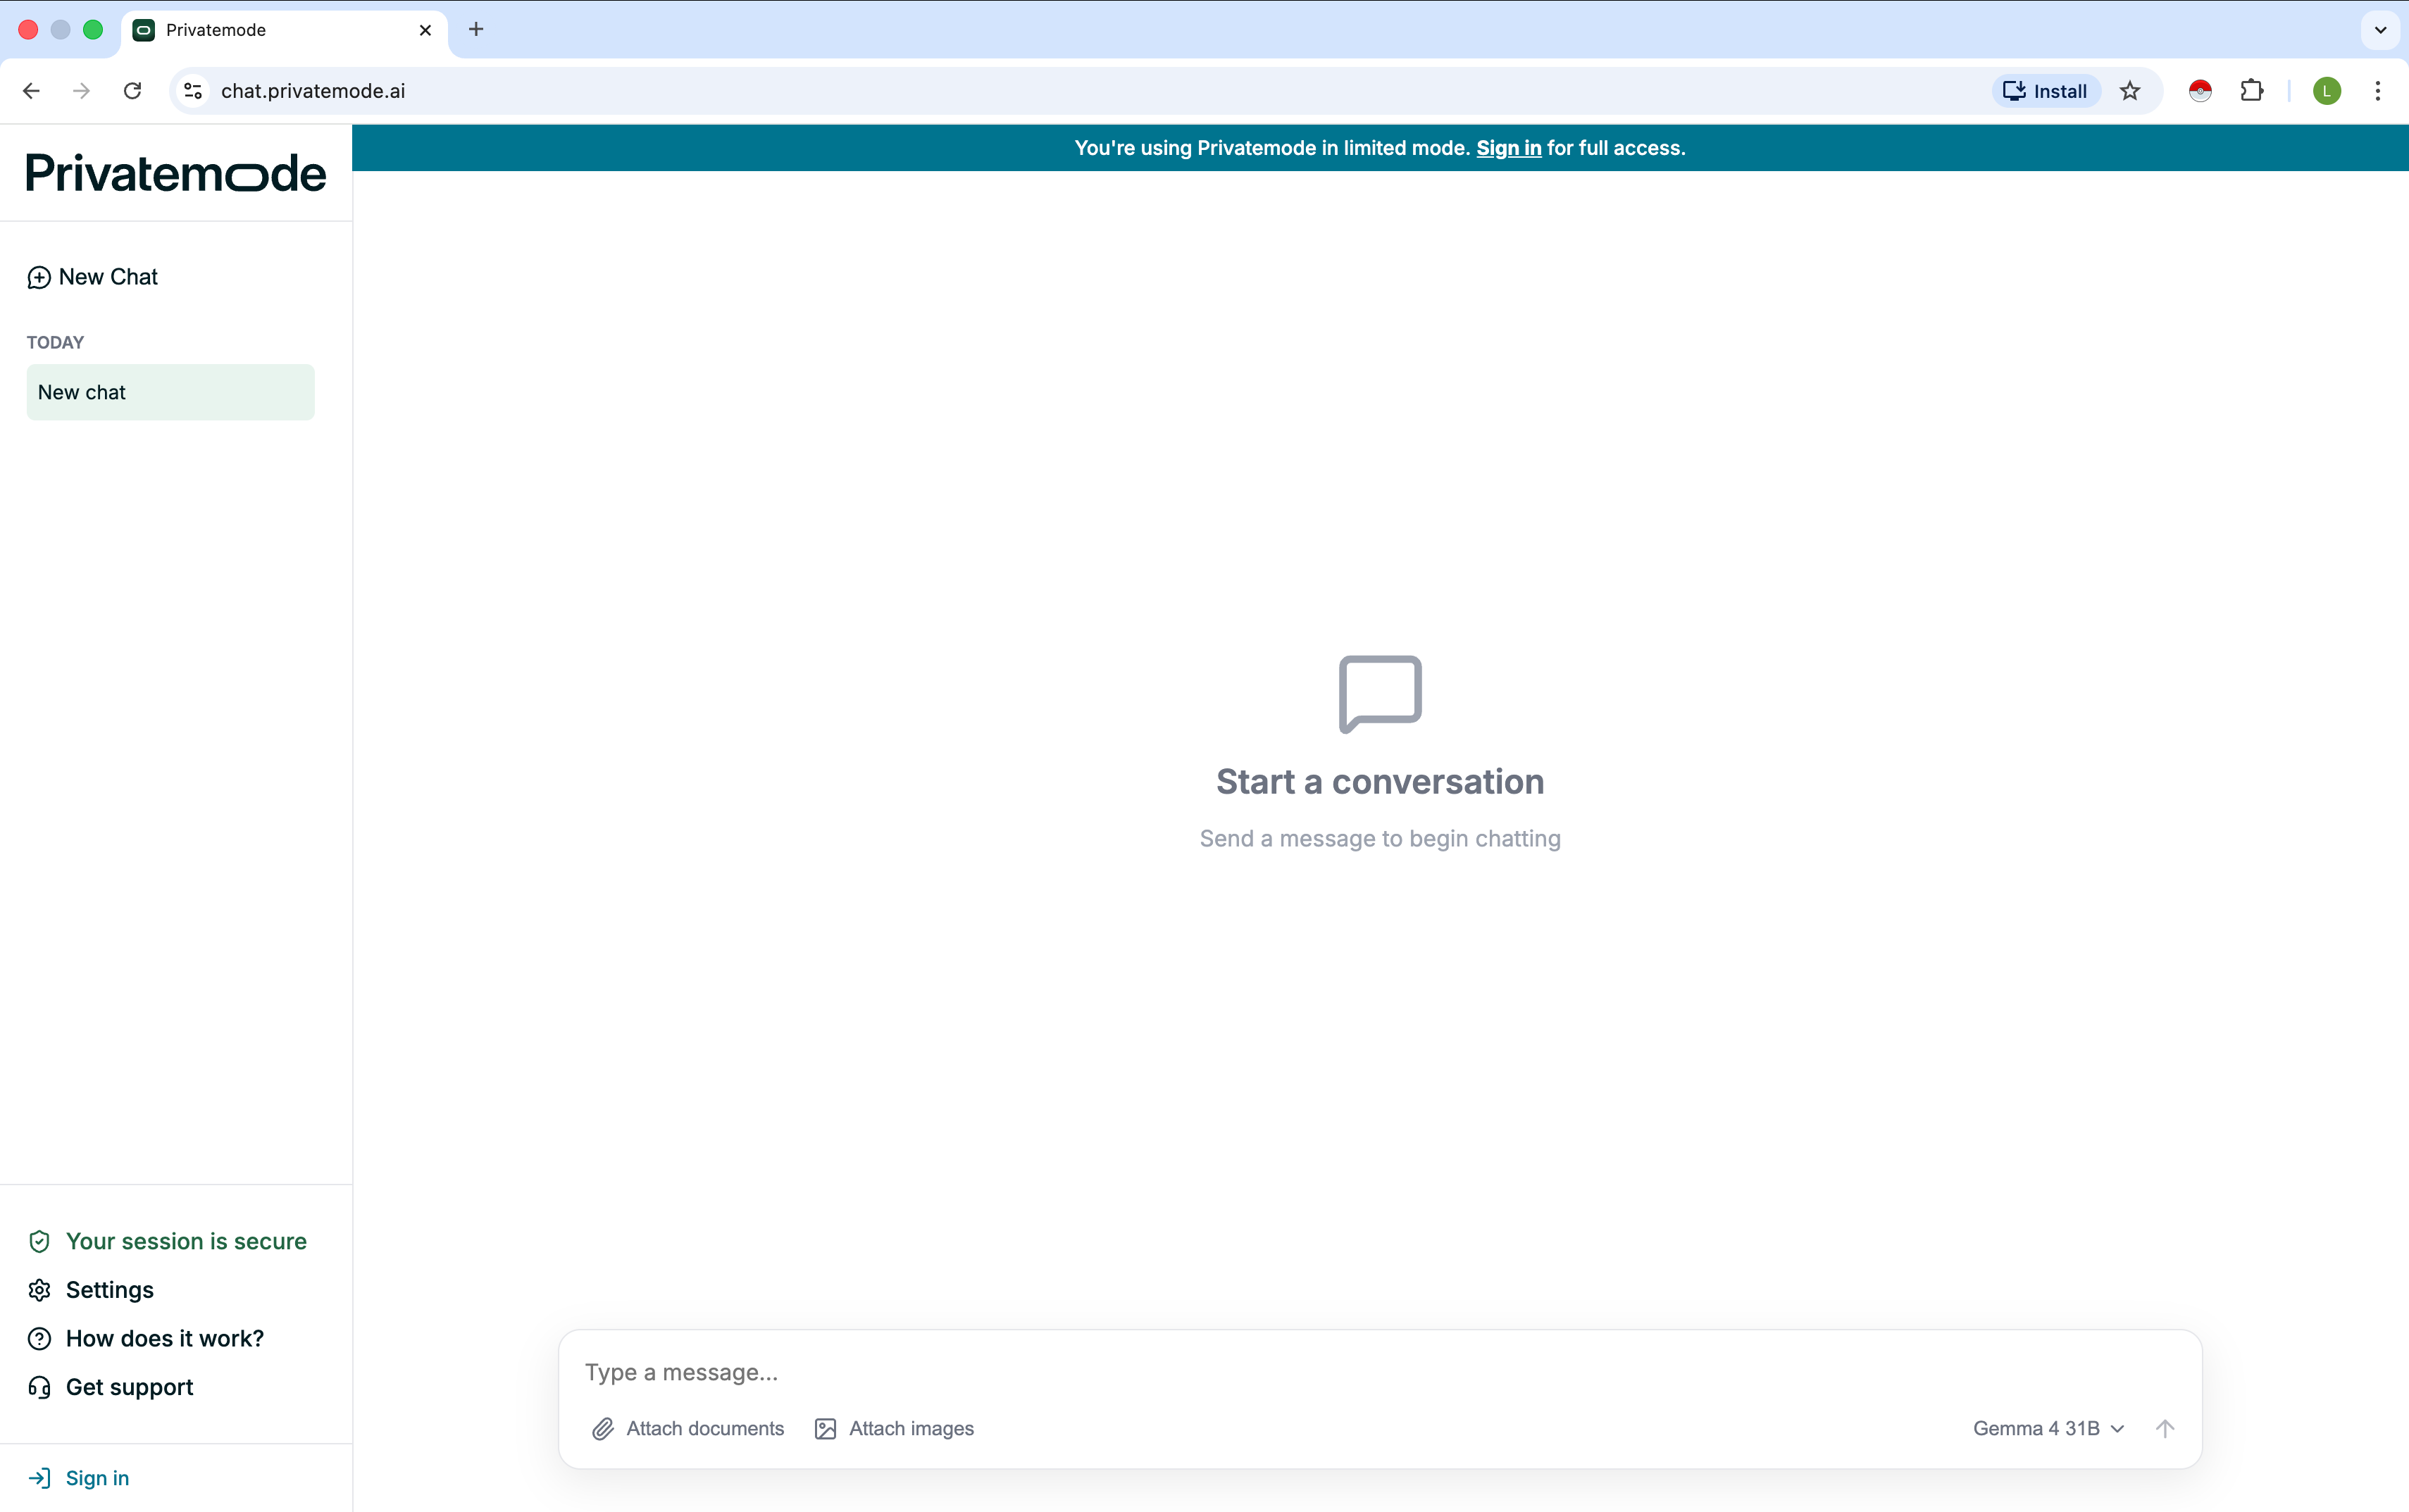Open 'How does it work?' help
This screenshot has width=2409, height=1512.
point(146,1338)
